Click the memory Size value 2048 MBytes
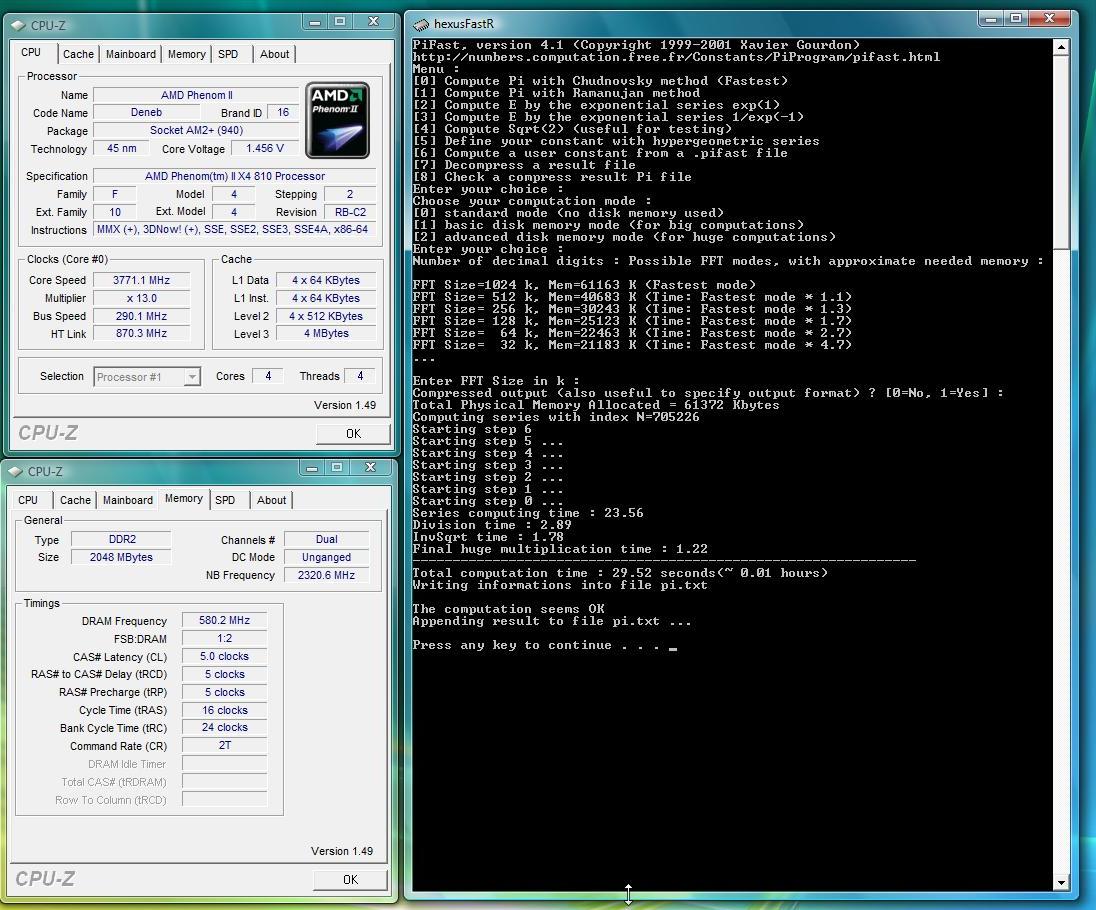This screenshot has width=1096, height=910. pyautogui.click(x=122, y=558)
